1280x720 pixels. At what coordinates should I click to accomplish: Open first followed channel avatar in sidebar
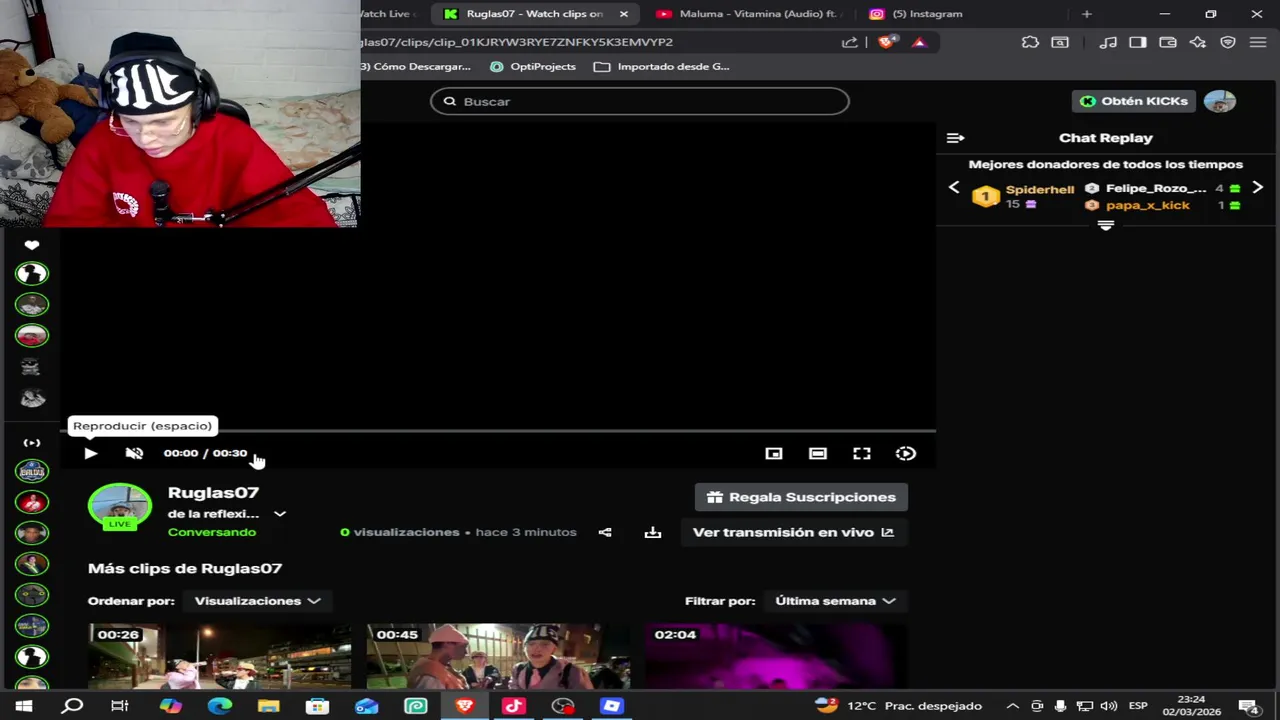pyautogui.click(x=32, y=273)
